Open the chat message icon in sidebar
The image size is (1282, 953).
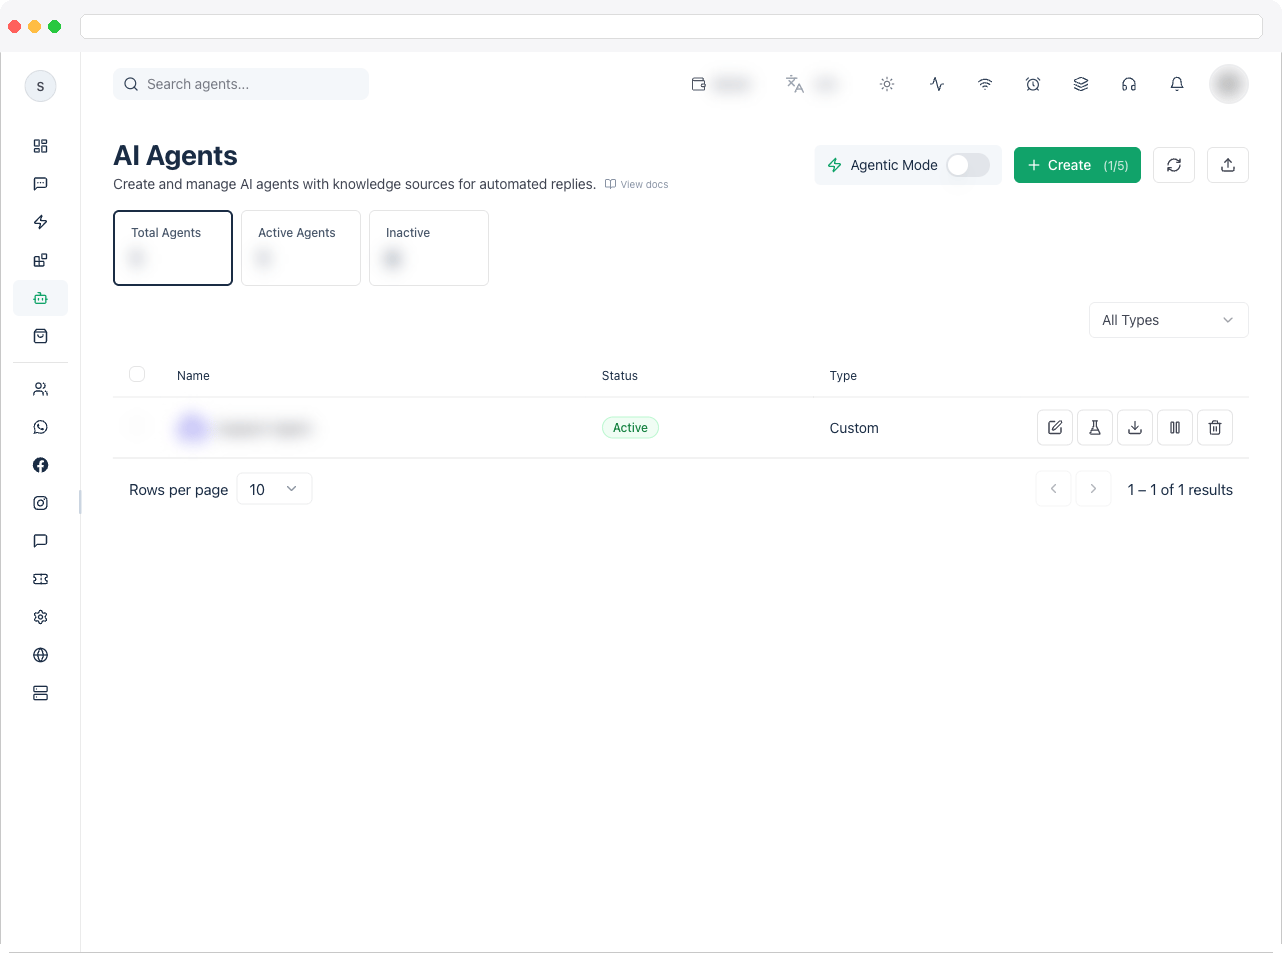[x=40, y=184]
